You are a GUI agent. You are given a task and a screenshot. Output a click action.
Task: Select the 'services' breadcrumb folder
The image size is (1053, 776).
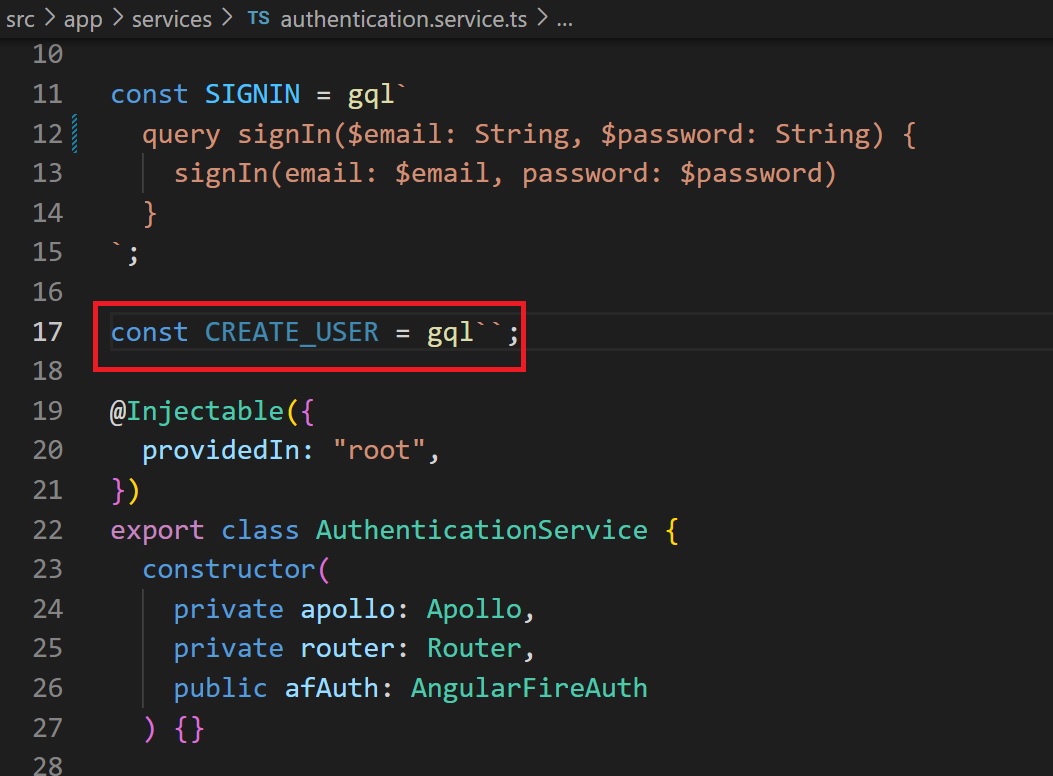[x=171, y=19]
